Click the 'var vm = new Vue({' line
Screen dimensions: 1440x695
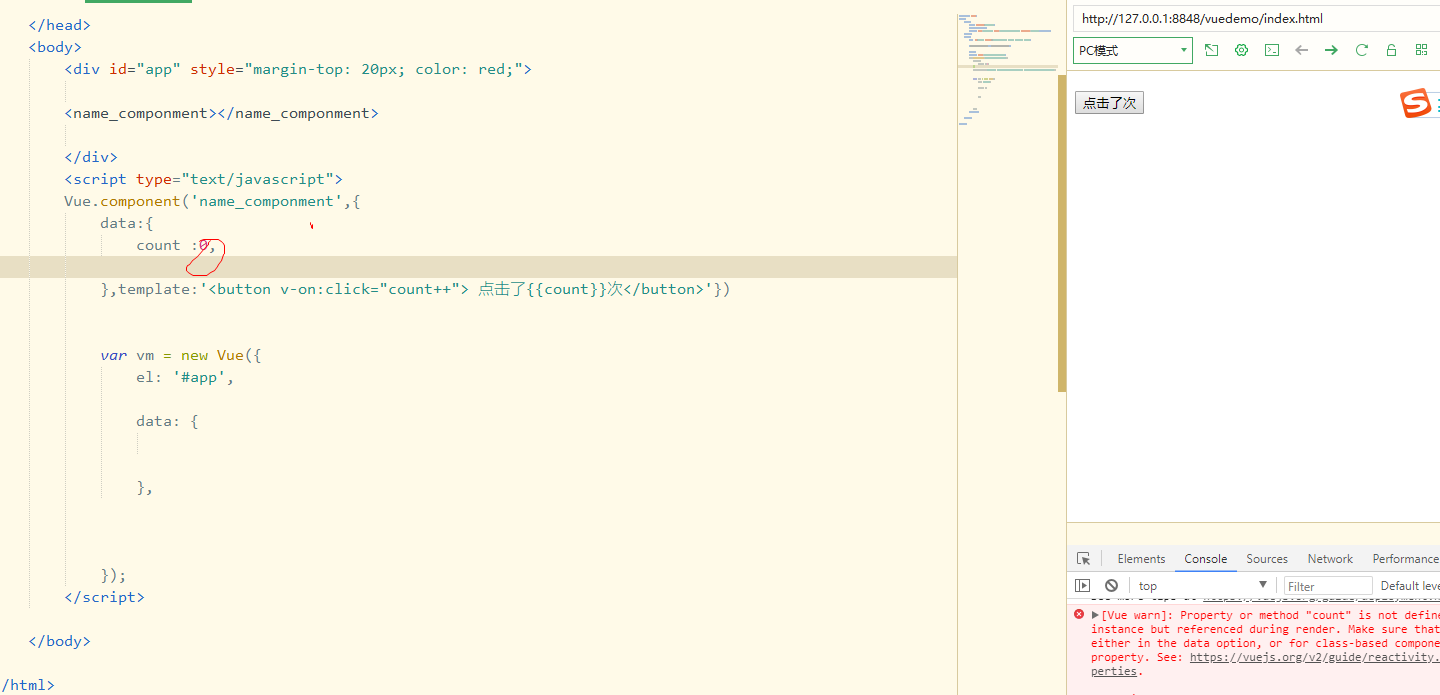pyautogui.click(x=181, y=355)
